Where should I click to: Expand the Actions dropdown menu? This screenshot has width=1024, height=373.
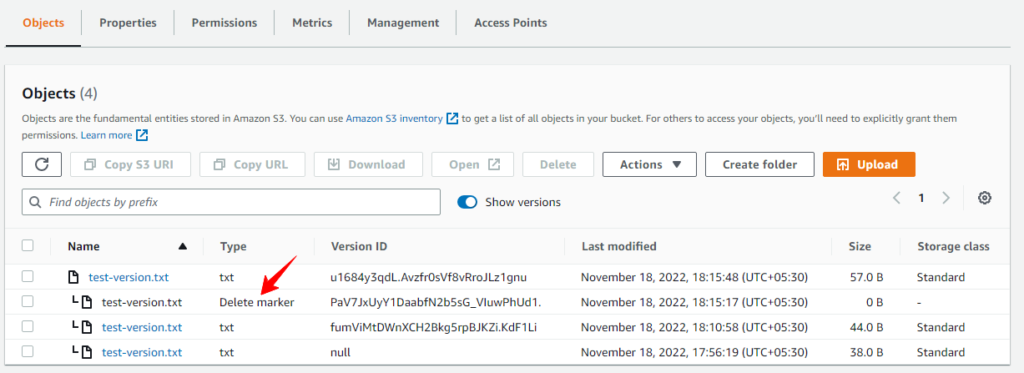[x=650, y=165]
